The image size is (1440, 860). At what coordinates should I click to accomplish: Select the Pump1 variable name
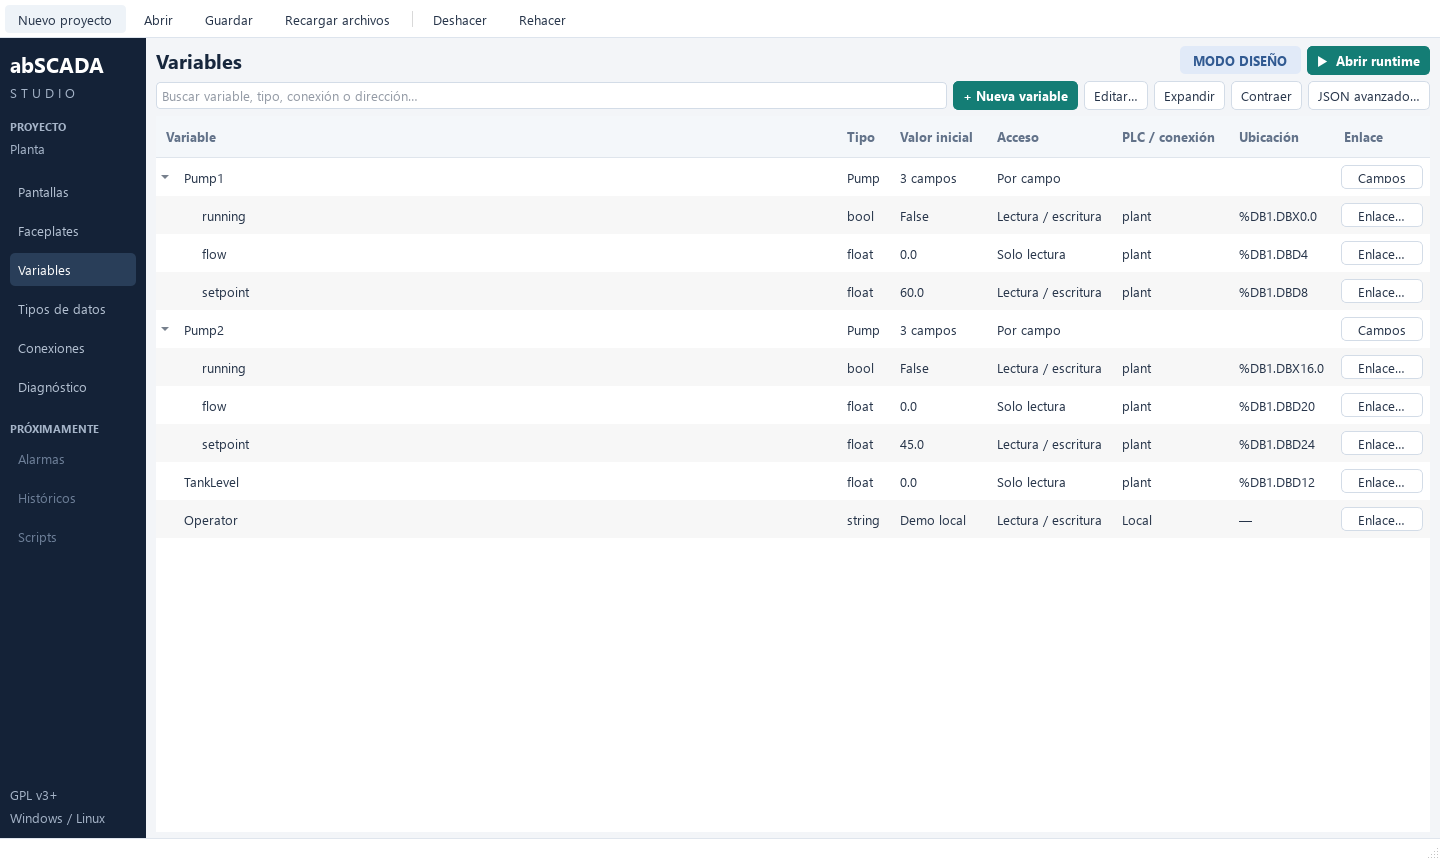[204, 178]
